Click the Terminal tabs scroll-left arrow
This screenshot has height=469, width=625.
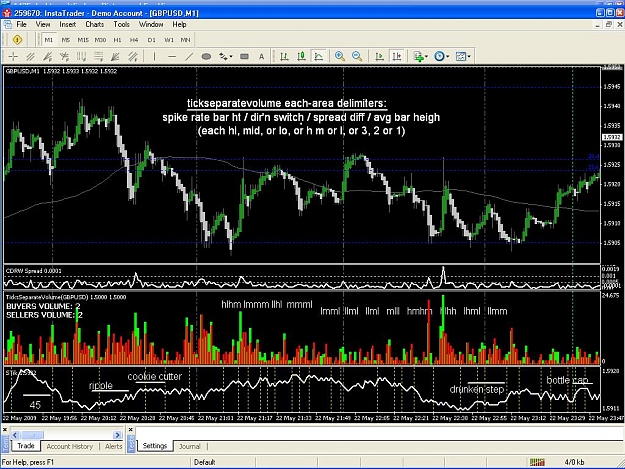[x=15, y=435]
